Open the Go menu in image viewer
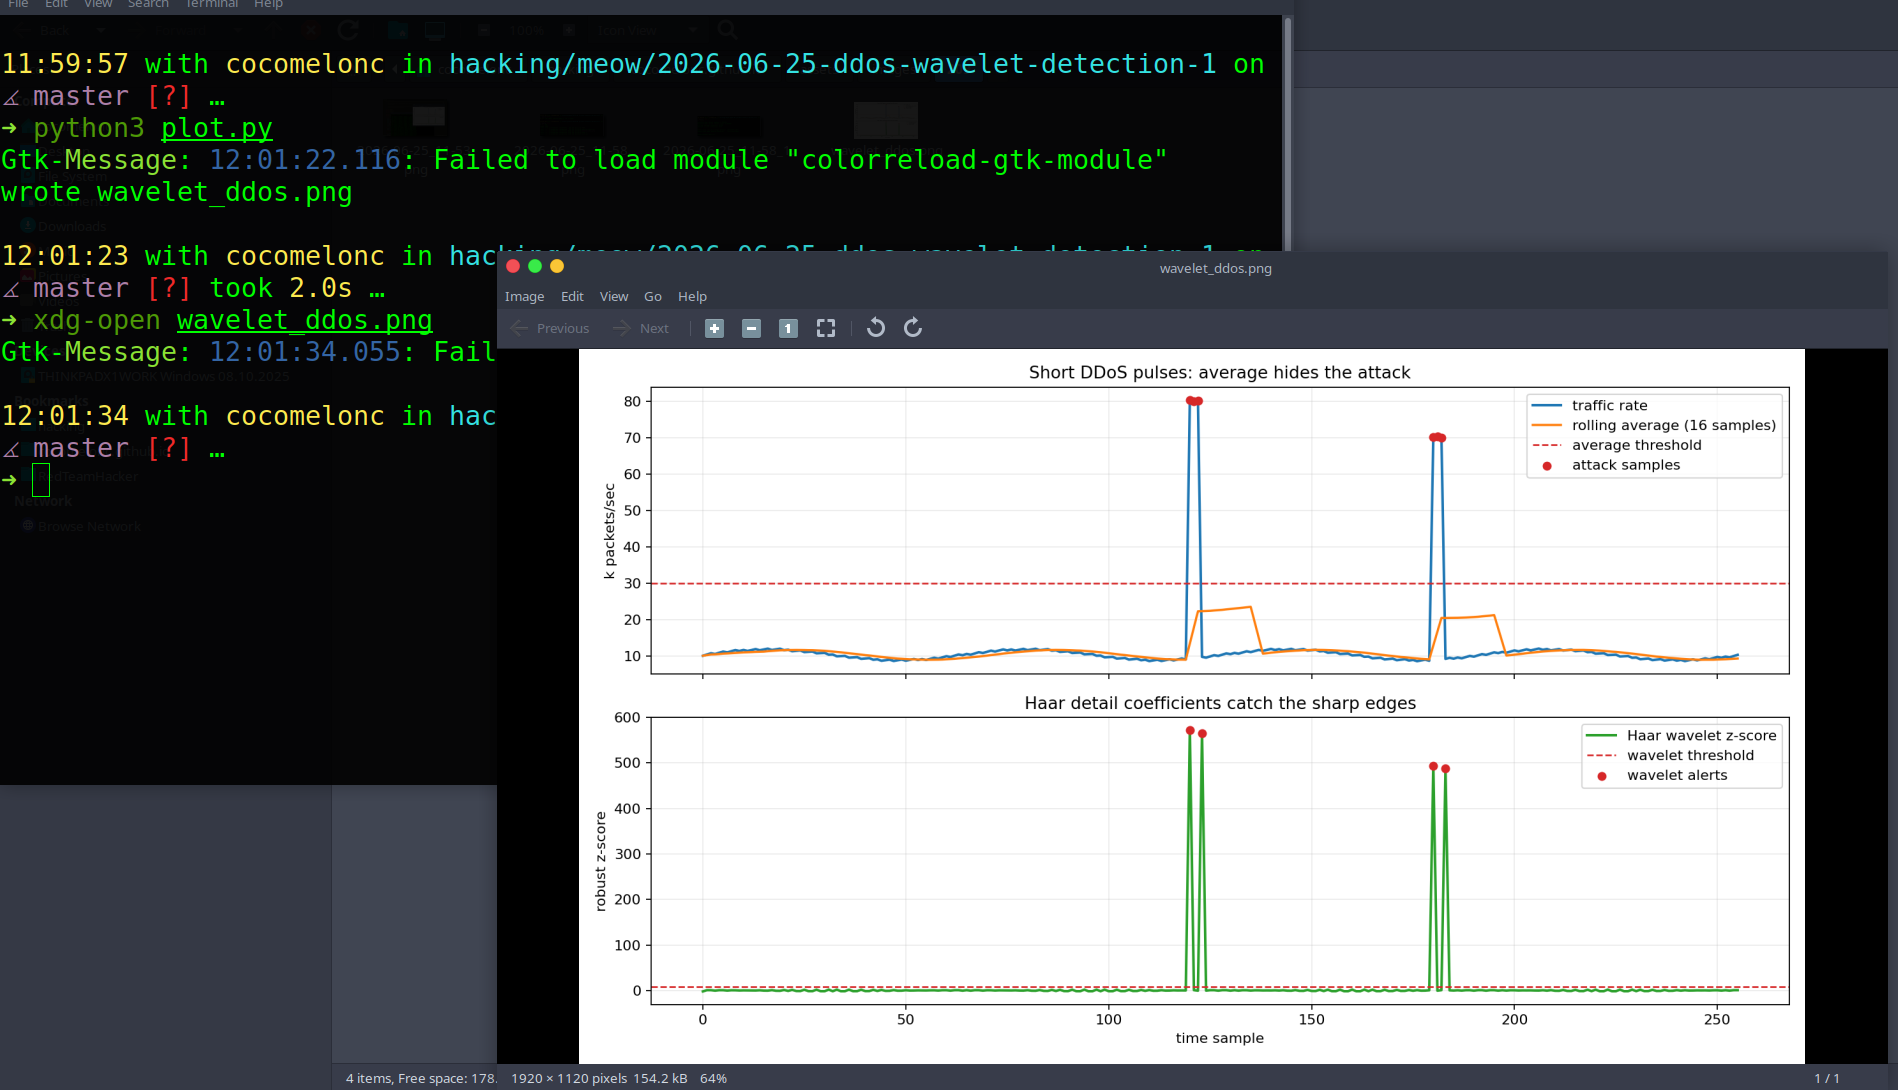This screenshot has width=1898, height=1090. [x=653, y=296]
